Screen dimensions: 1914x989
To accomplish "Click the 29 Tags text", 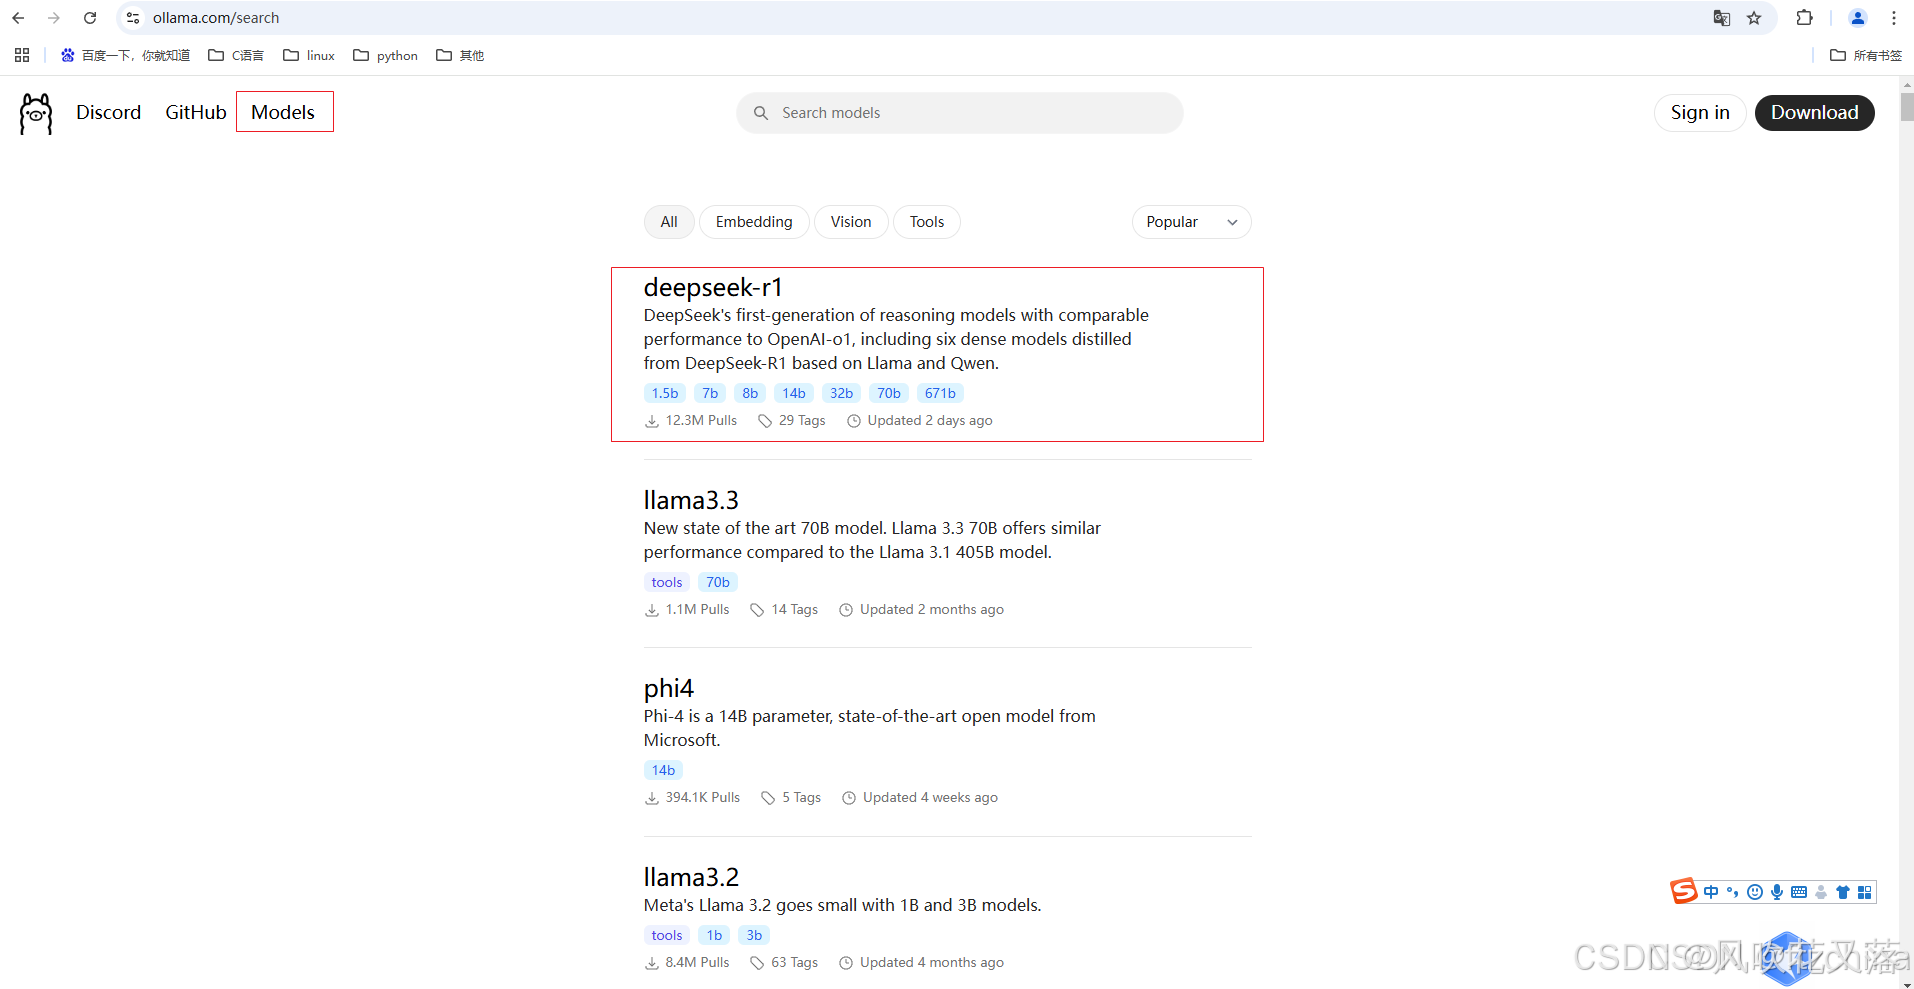I will 802,420.
